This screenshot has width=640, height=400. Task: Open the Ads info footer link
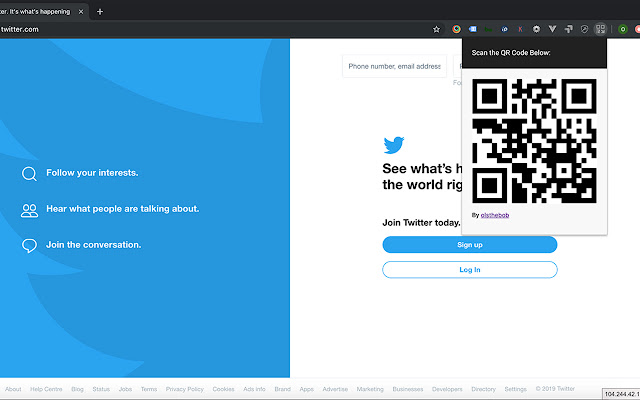(254, 389)
